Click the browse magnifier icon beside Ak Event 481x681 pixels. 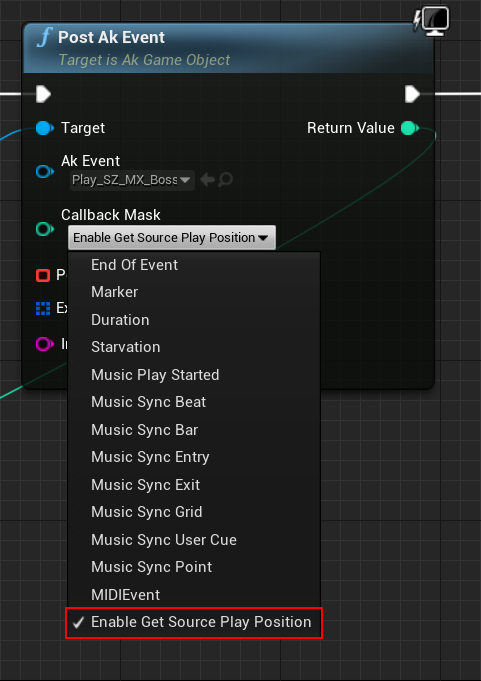pyautogui.click(x=225, y=179)
